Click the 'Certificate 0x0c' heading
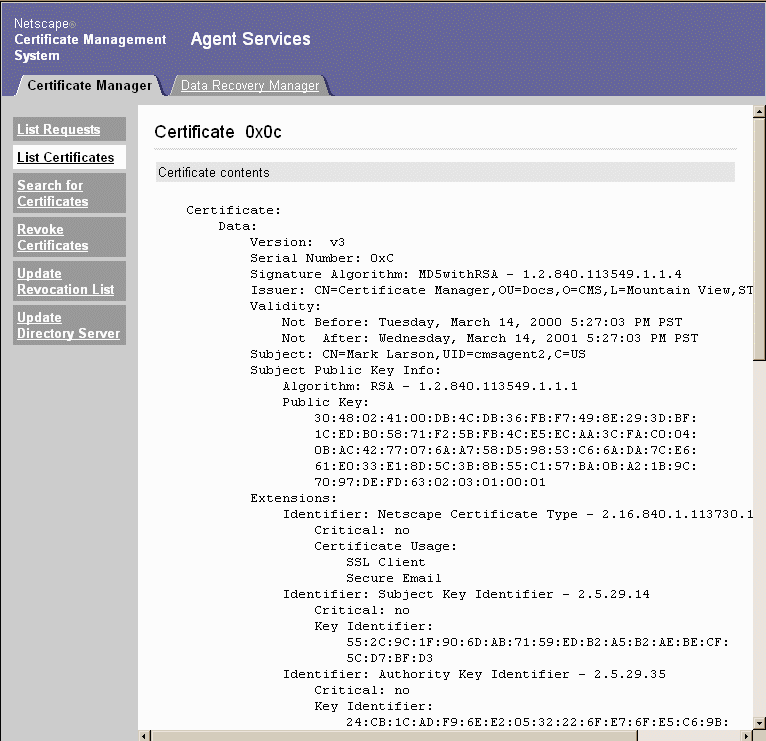Screen dimensions: 766x741 pyautogui.click(x=218, y=132)
